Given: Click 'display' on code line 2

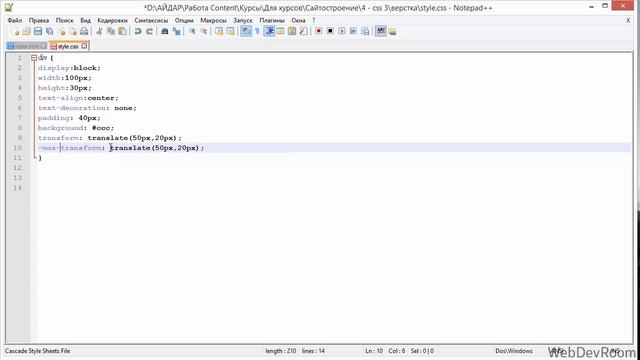Looking at the screenshot, I should pos(54,68).
